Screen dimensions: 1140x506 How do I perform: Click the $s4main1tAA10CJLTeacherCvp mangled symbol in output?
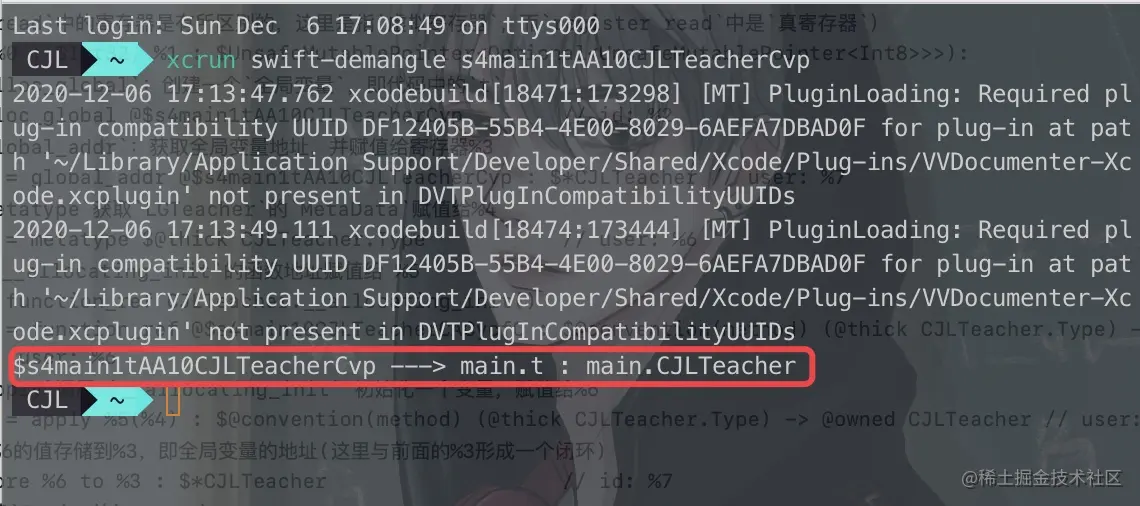[195, 366]
